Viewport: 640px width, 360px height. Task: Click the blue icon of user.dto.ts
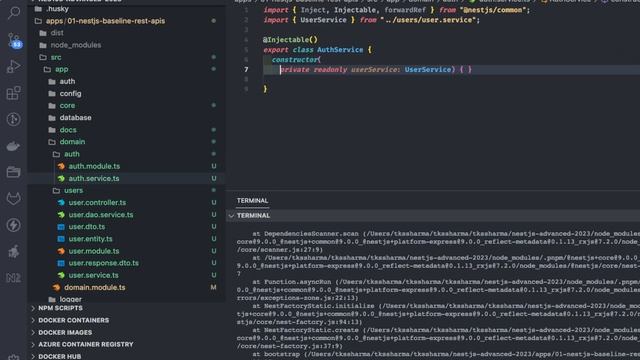(x=61, y=227)
